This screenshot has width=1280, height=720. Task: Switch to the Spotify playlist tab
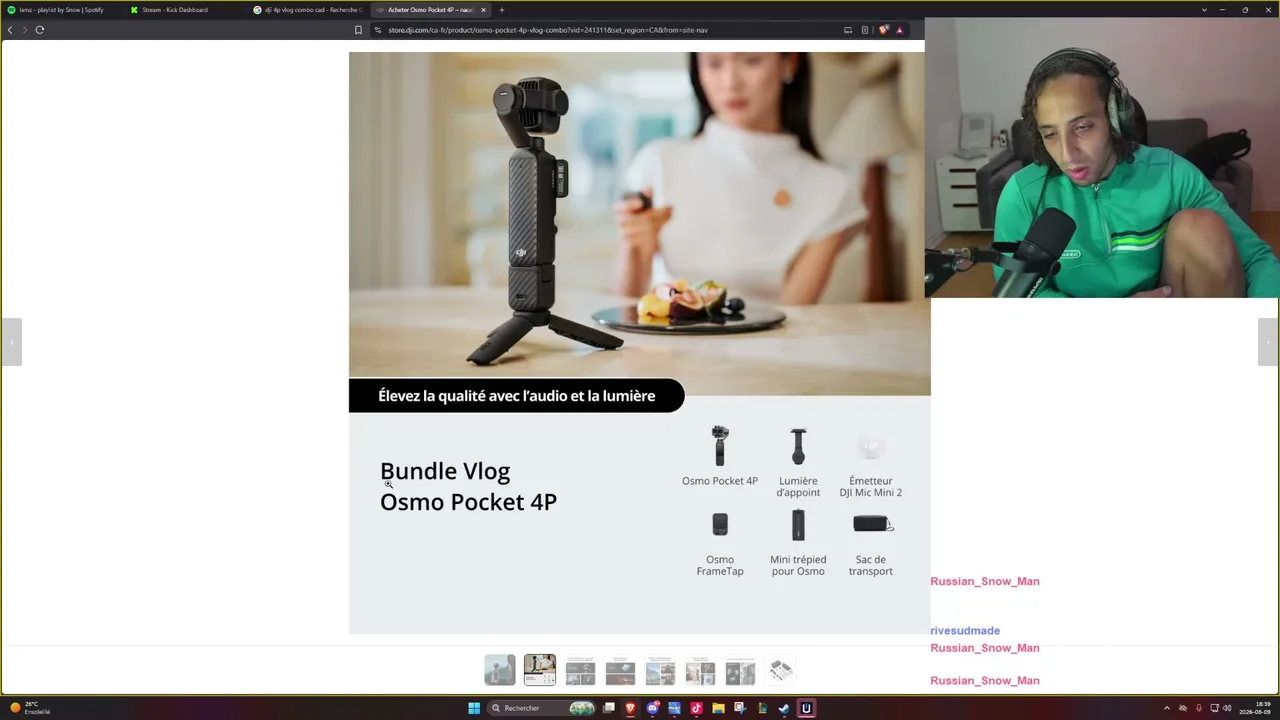click(62, 10)
